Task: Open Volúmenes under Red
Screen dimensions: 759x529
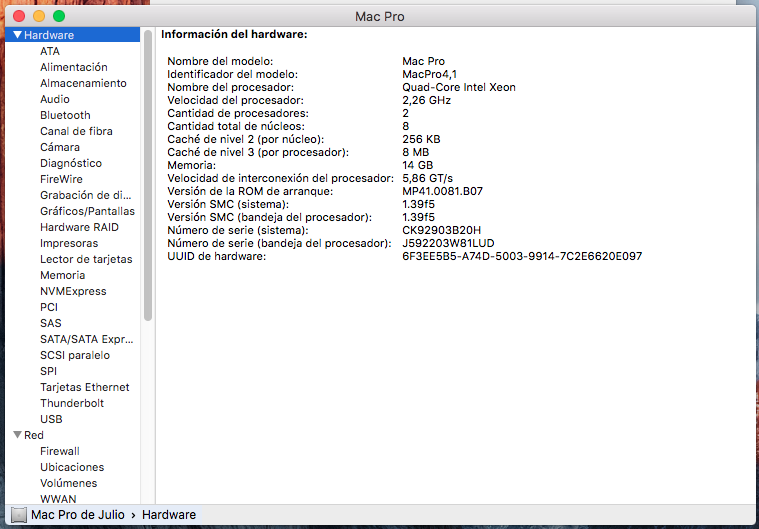Action: (69, 483)
